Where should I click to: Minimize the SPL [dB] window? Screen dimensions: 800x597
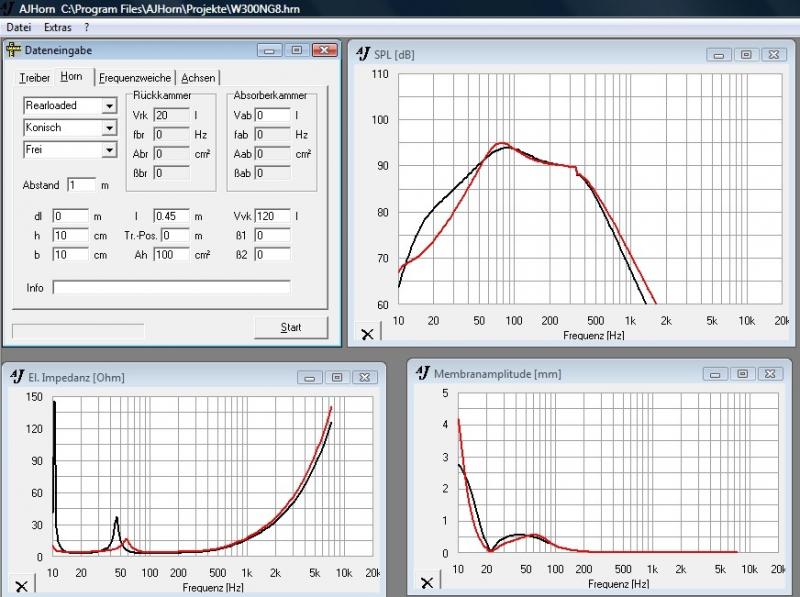pyautogui.click(x=719, y=54)
